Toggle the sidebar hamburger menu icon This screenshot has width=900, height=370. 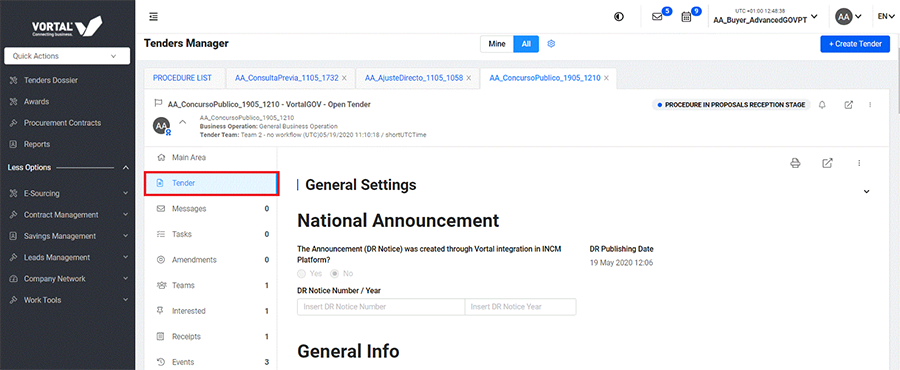[153, 17]
